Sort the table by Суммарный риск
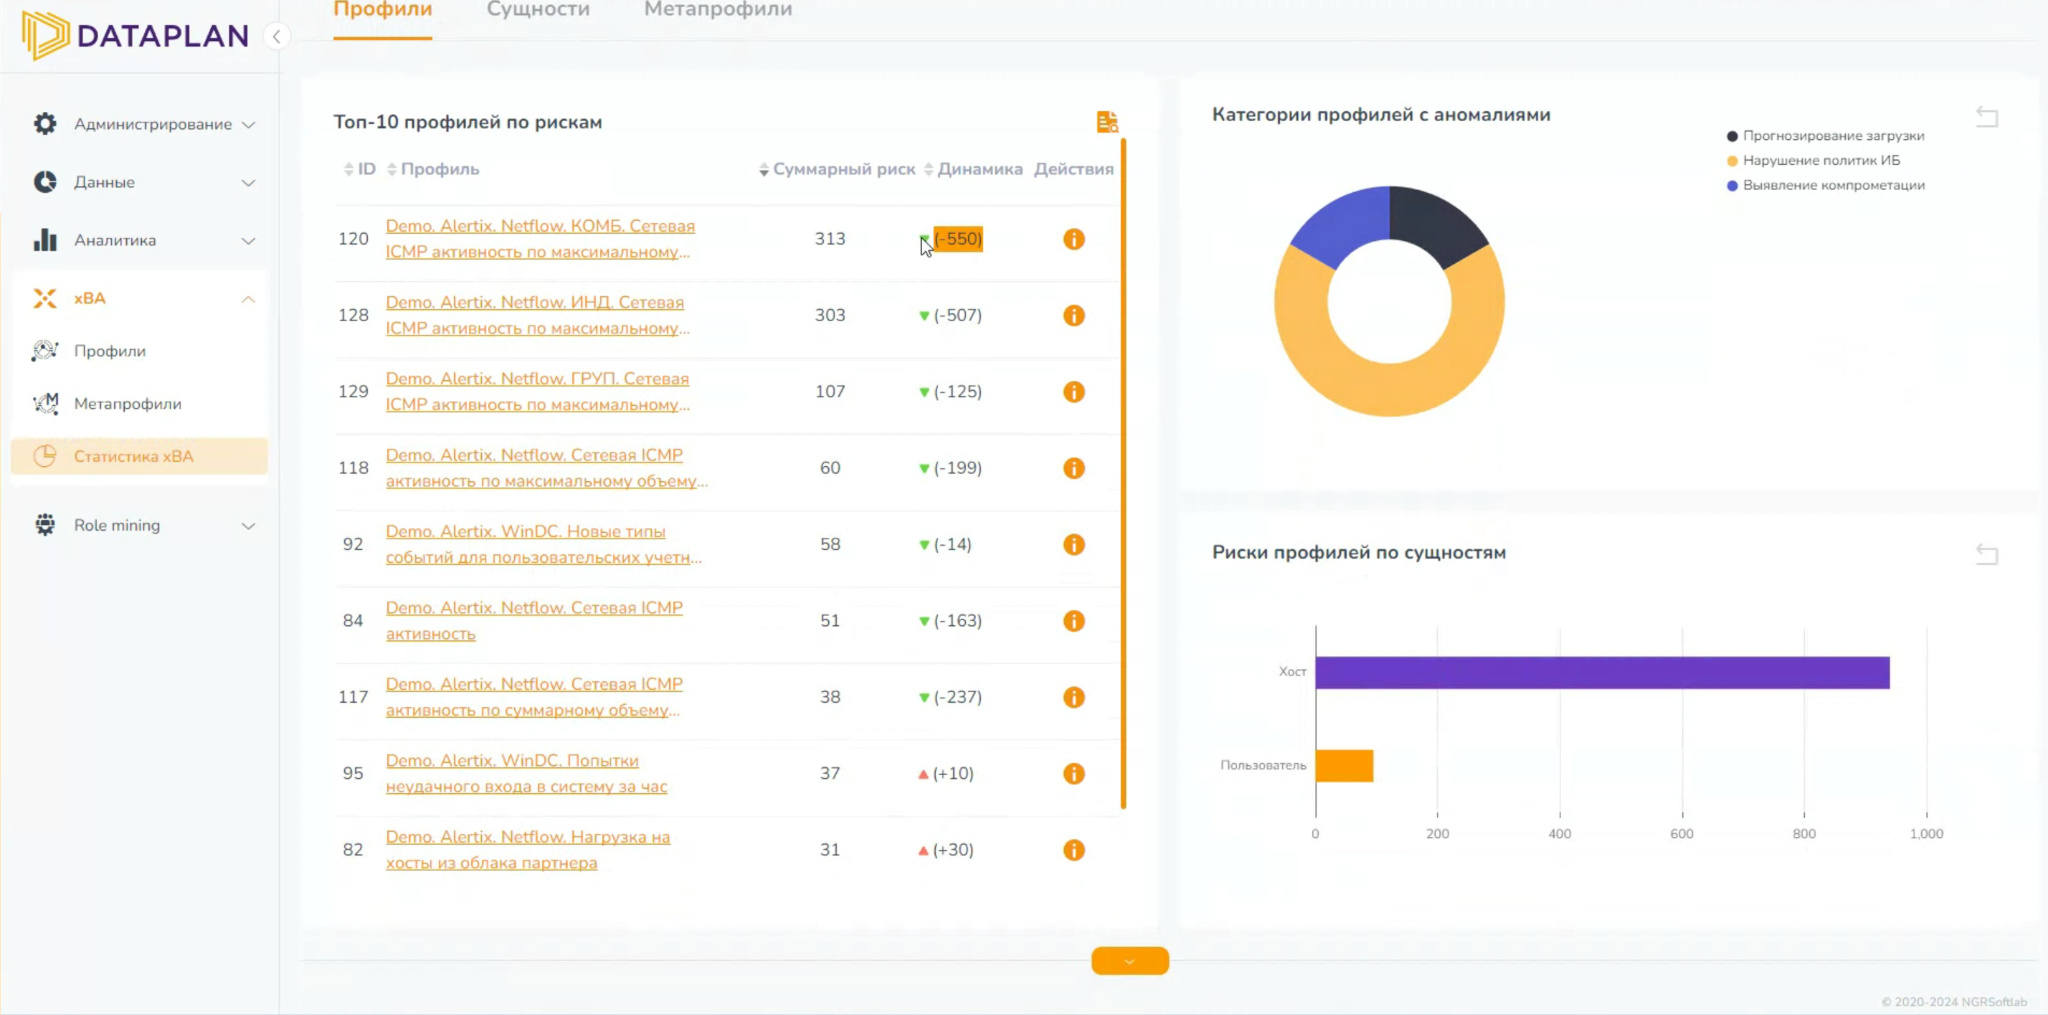 click(x=837, y=169)
